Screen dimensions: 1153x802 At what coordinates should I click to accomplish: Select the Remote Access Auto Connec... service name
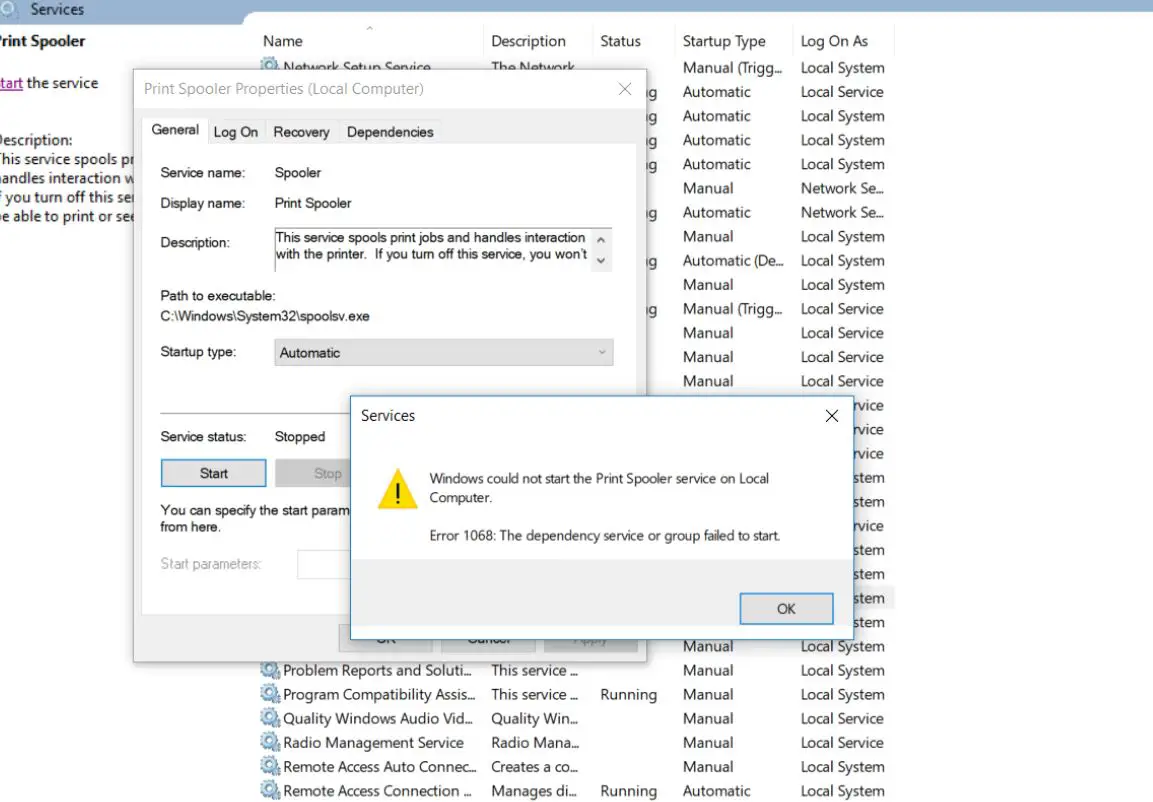tap(379, 767)
